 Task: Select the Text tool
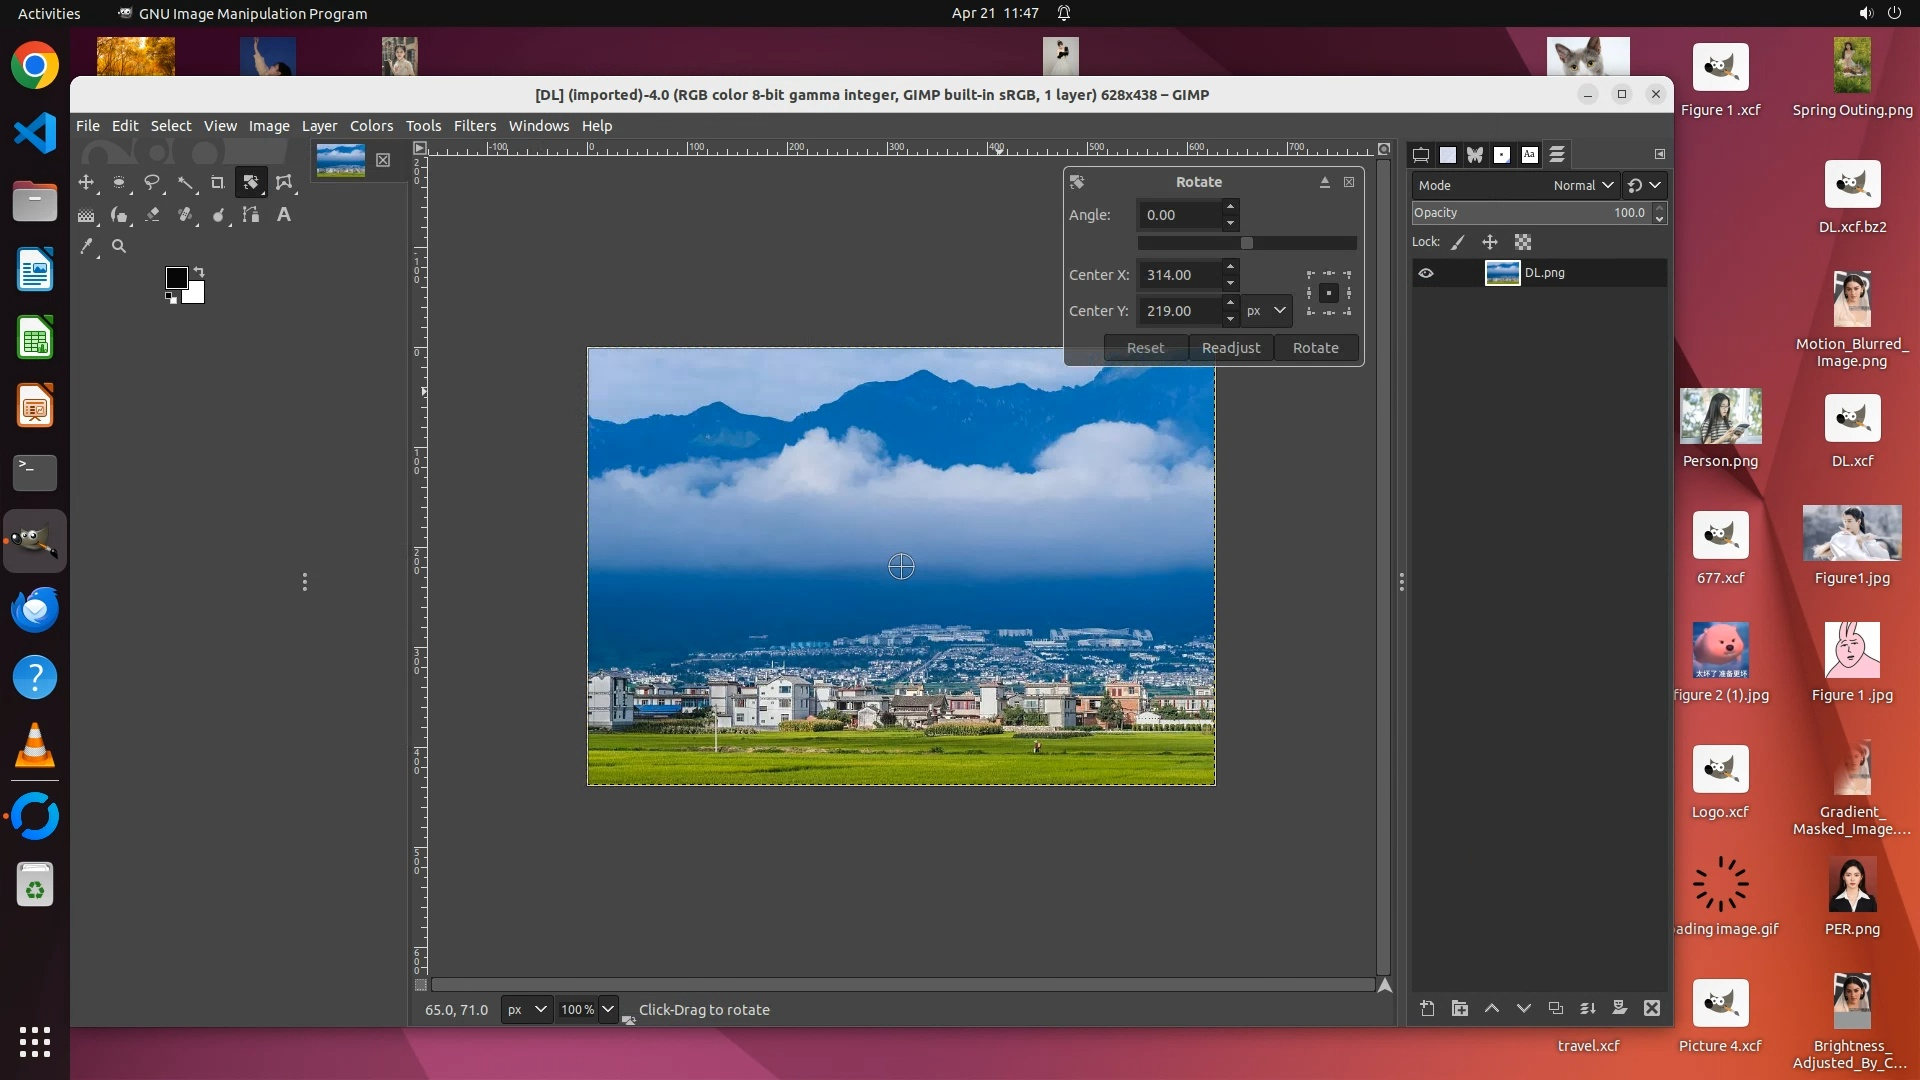pyautogui.click(x=284, y=215)
